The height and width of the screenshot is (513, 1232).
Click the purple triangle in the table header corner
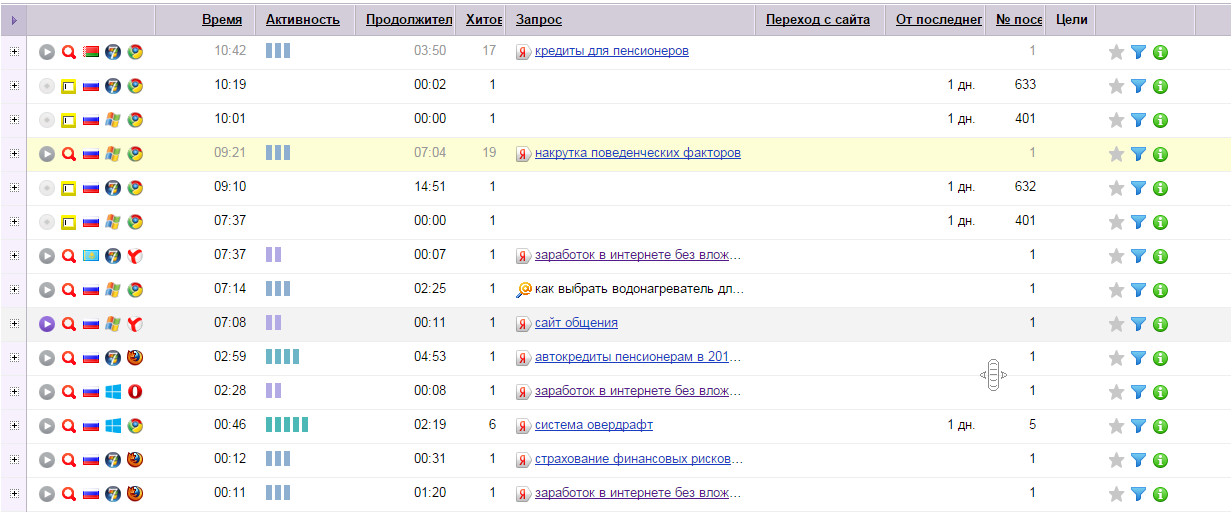point(14,20)
